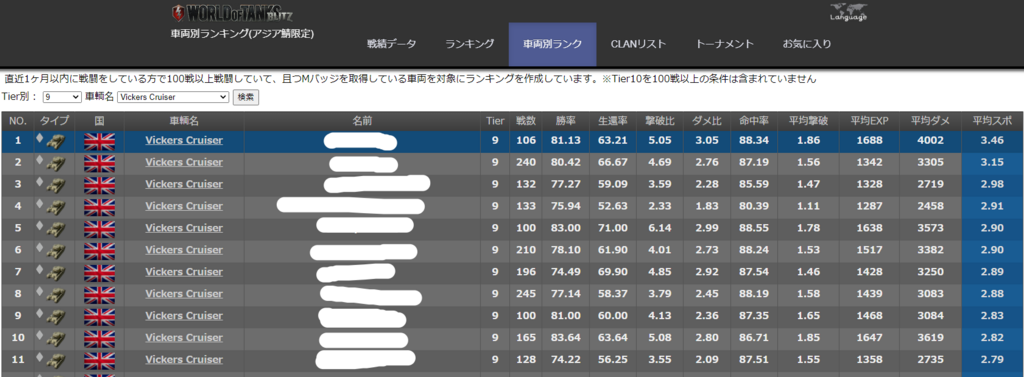Click the tank type icon in row 1
Image resolution: width=1024 pixels, height=377 pixels.
[55, 140]
